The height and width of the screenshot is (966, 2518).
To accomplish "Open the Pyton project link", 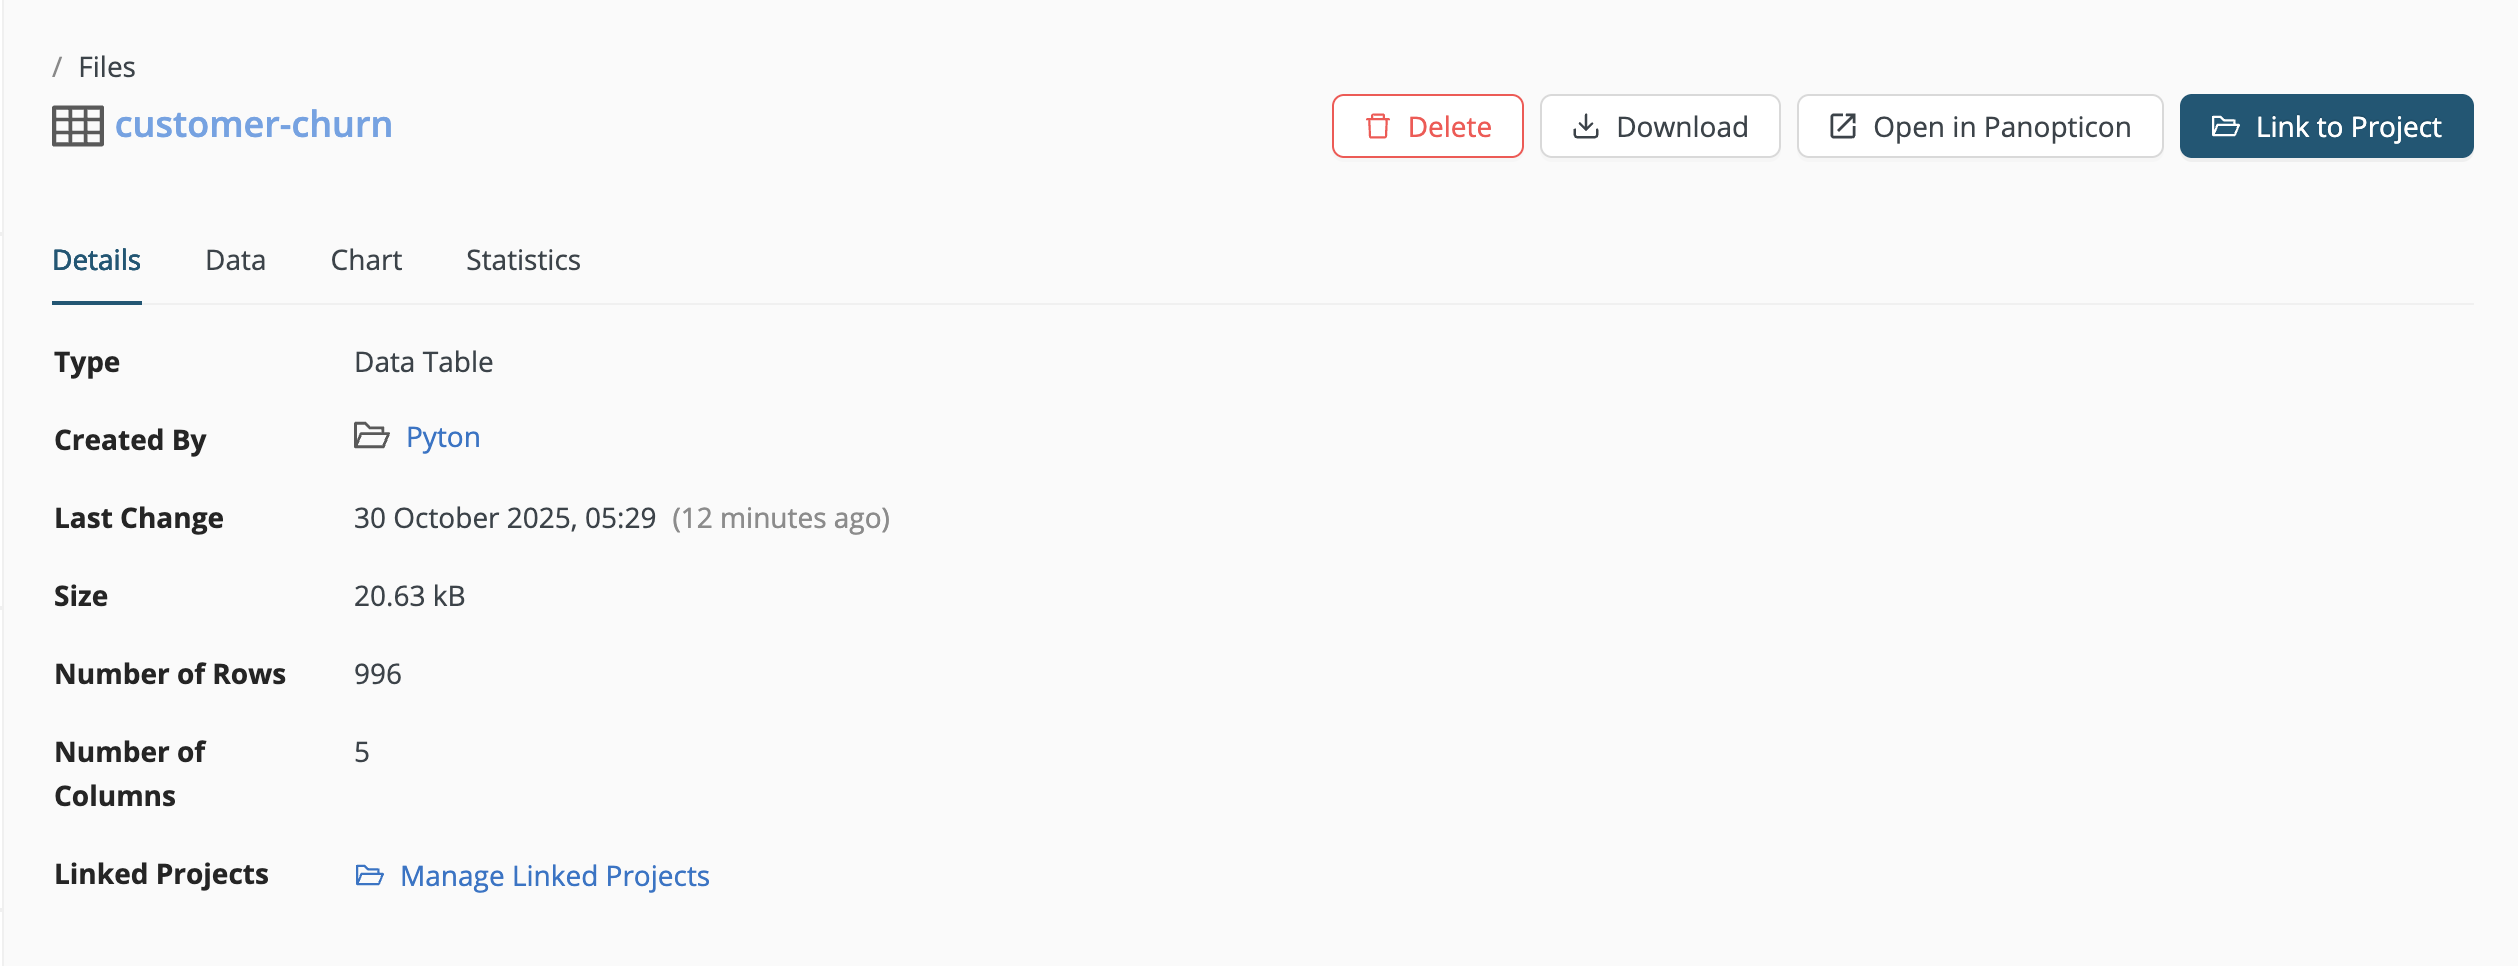I will click(443, 437).
